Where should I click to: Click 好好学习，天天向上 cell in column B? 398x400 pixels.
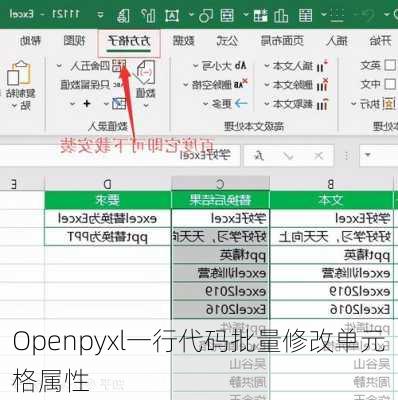[331, 237]
